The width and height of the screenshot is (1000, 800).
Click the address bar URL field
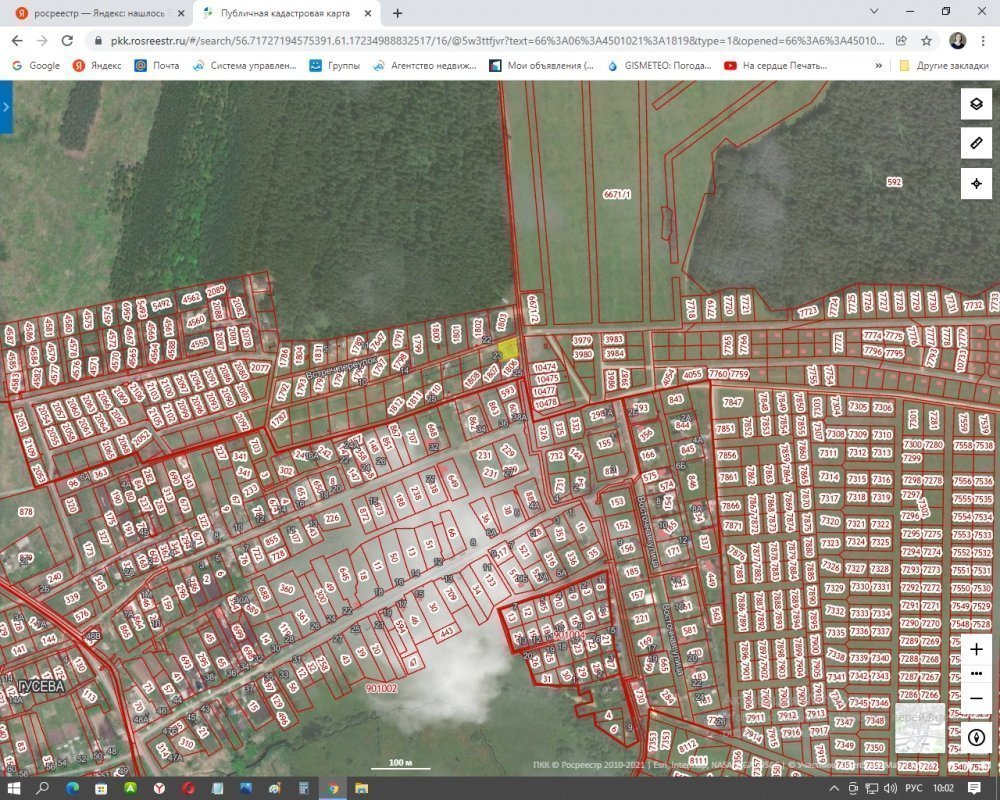(490, 41)
